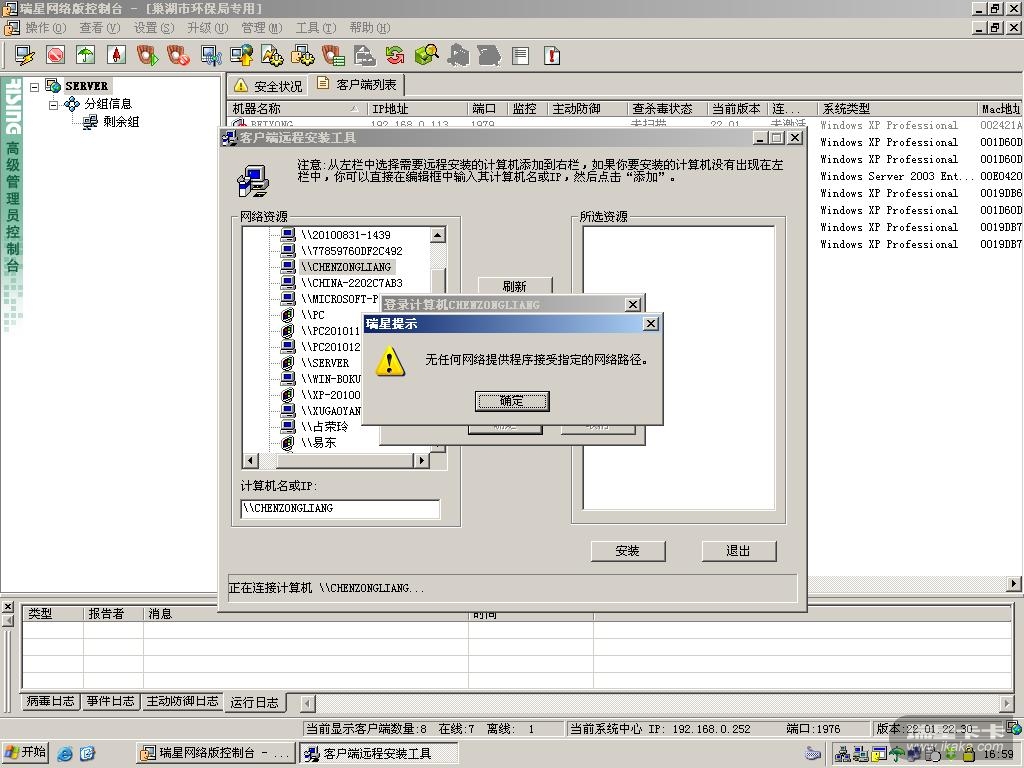The width and height of the screenshot is (1024, 768).
Task: Open Internet Explorer from quick launch
Action: pos(65,754)
